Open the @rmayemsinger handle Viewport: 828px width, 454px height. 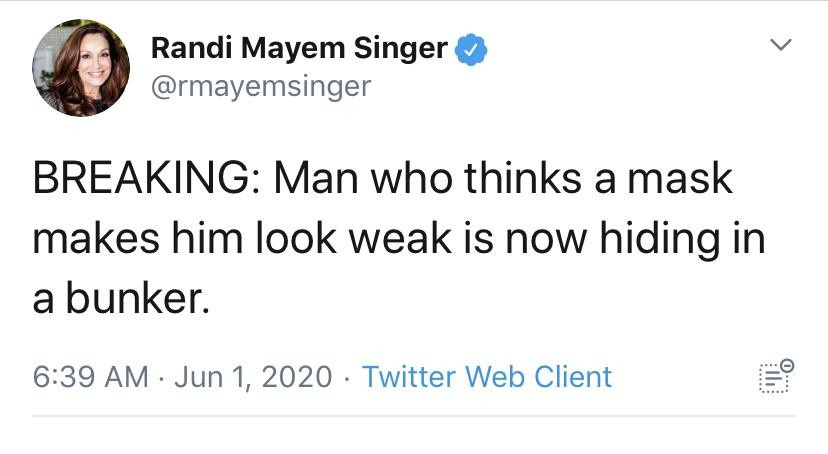pos(260,87)
